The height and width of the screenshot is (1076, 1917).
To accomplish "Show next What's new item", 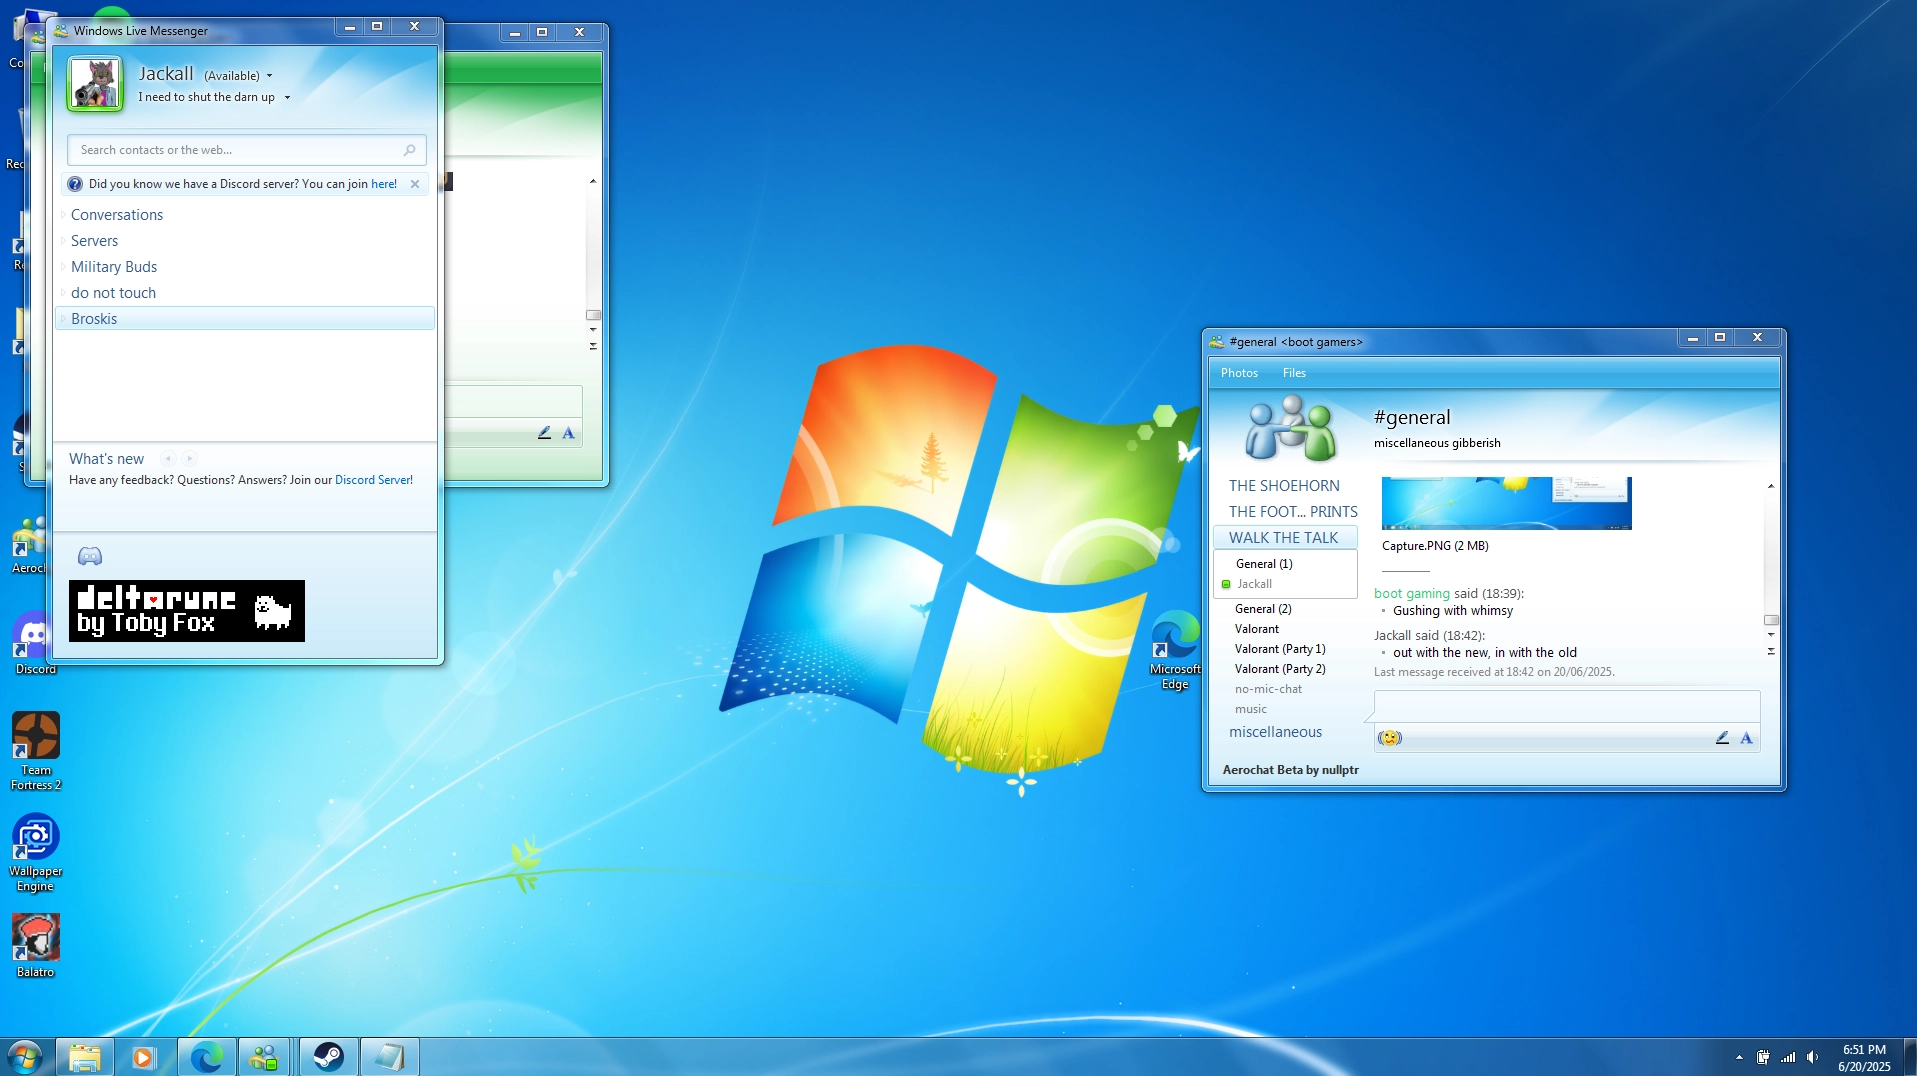I will click(x=189, y=459).
